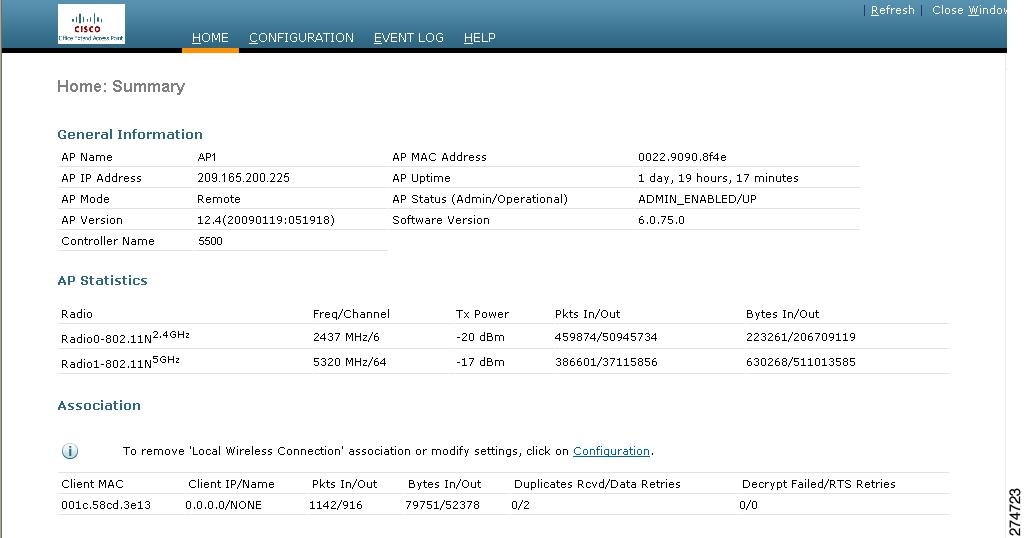
Task: Open the EVENT LOG tab
Action: (408, 38)
